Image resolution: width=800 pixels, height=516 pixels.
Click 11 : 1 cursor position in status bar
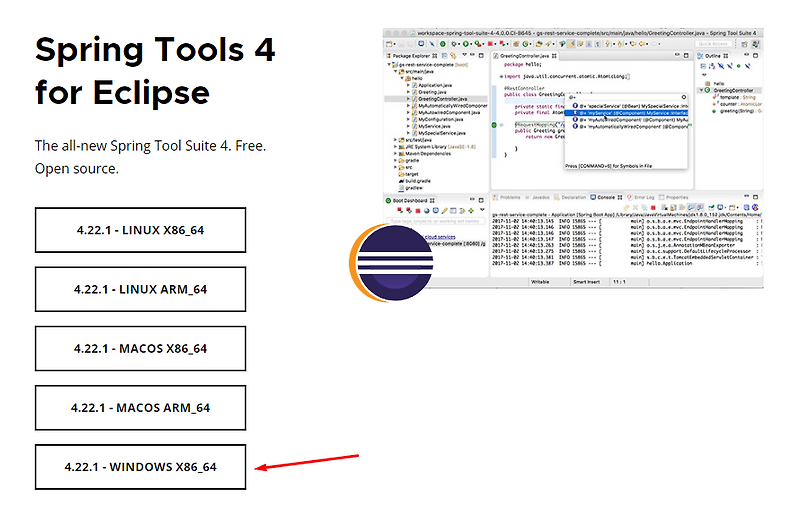point(619,282)
